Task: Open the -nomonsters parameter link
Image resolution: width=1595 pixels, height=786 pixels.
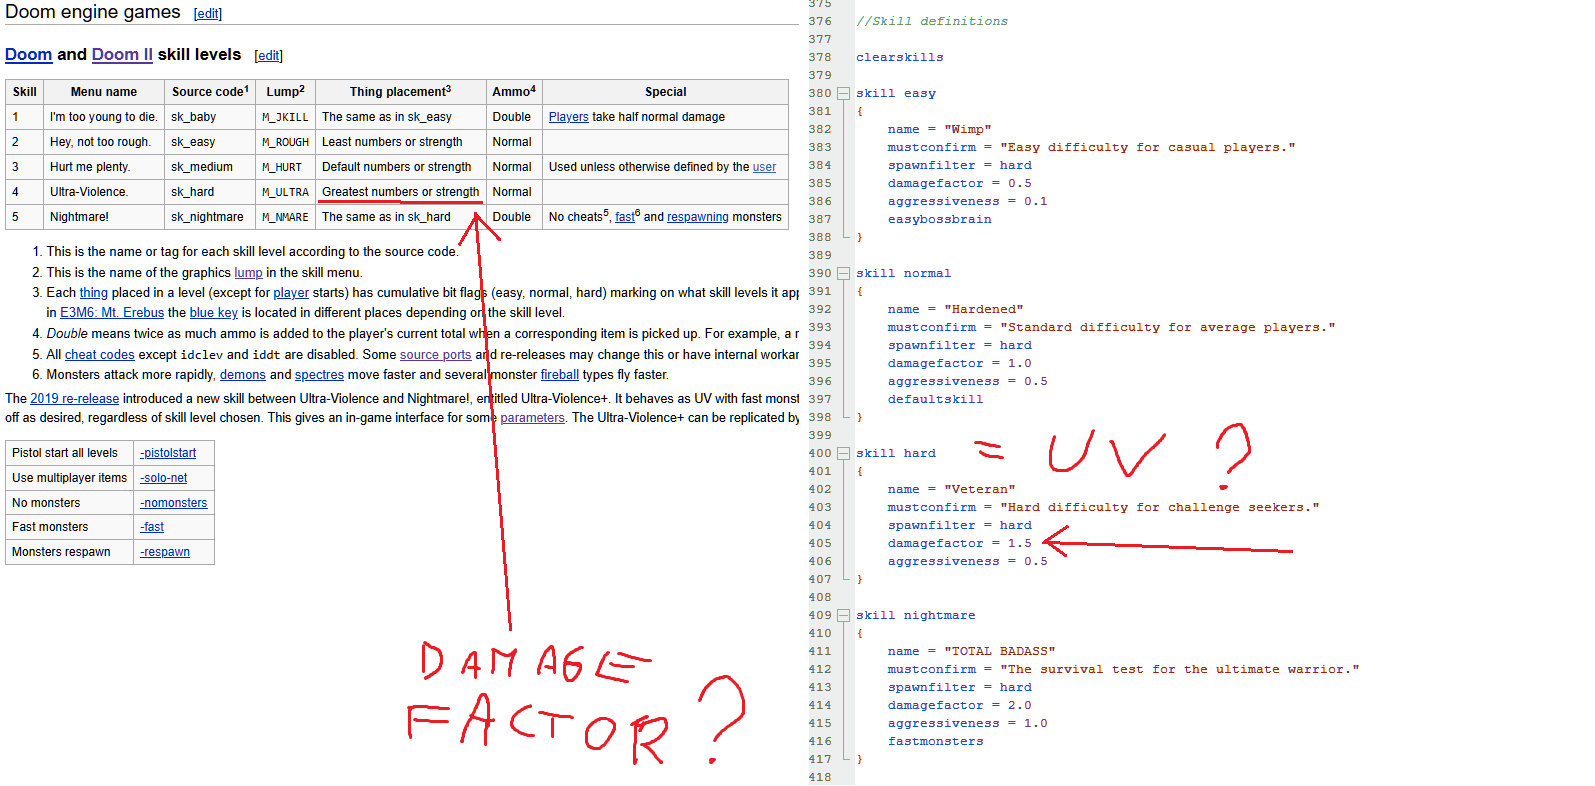Action: [x=174, y=503]
